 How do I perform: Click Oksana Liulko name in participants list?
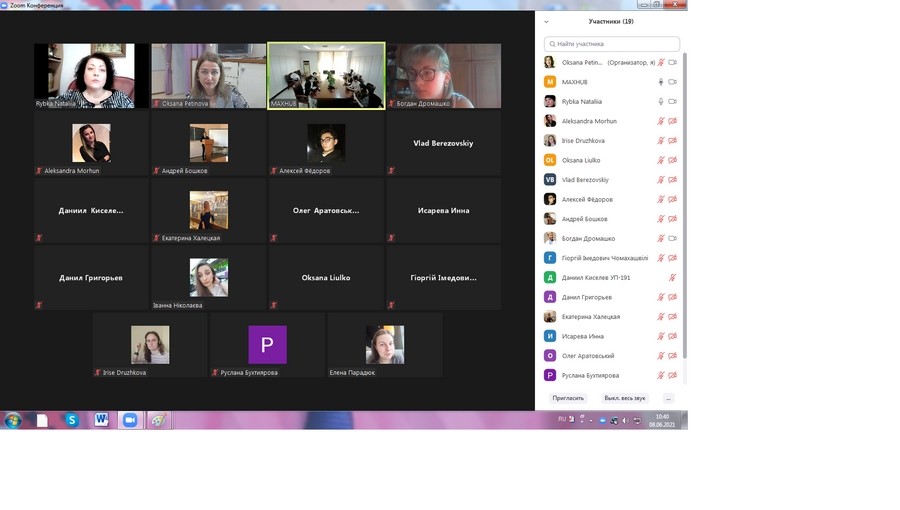point(581,160)
